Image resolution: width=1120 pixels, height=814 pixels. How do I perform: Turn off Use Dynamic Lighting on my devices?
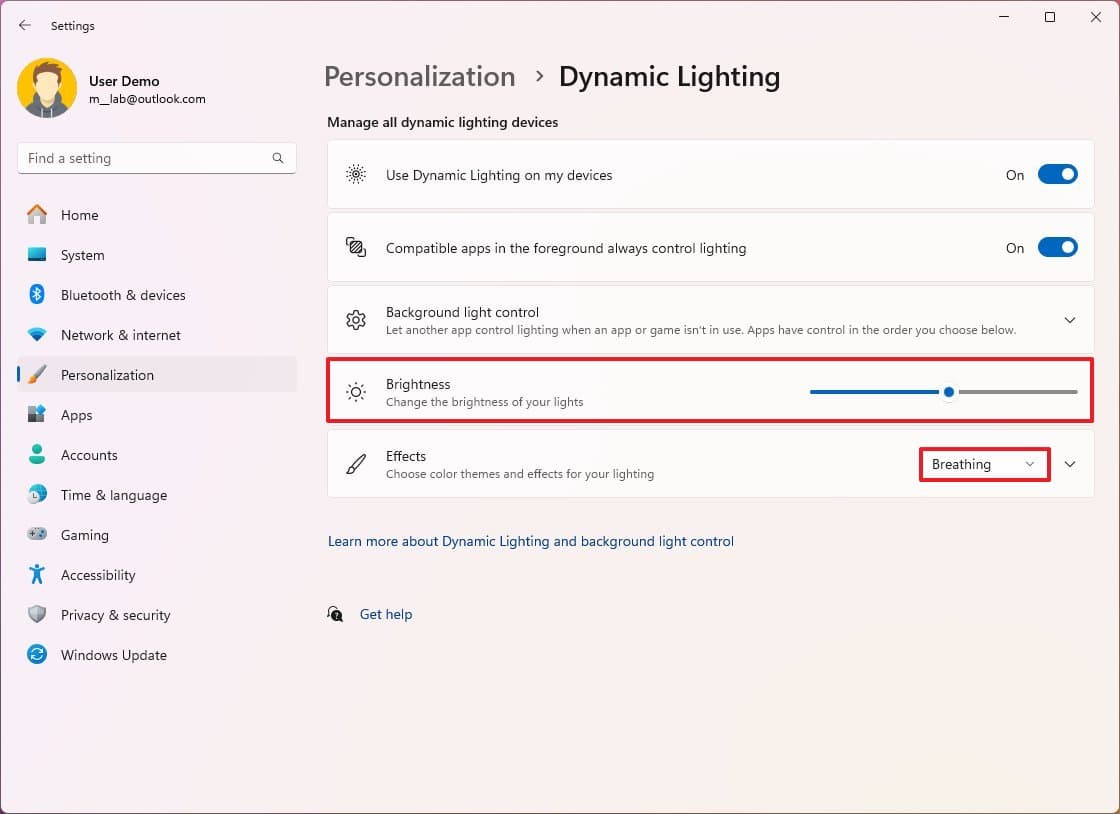pos(1057,174)
